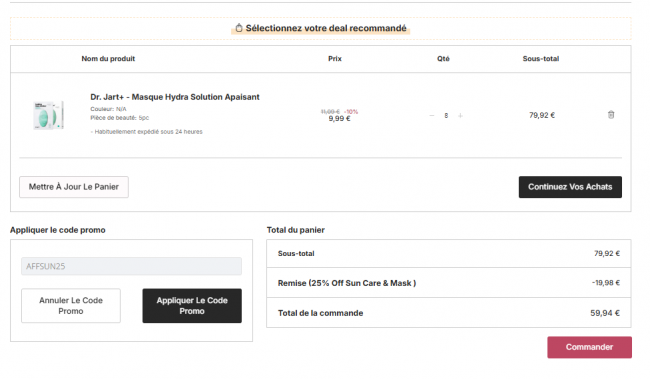Click the Qté column header
Image resolution: width=650 pixels, height=379 pixels.
(x=443, y=59)
